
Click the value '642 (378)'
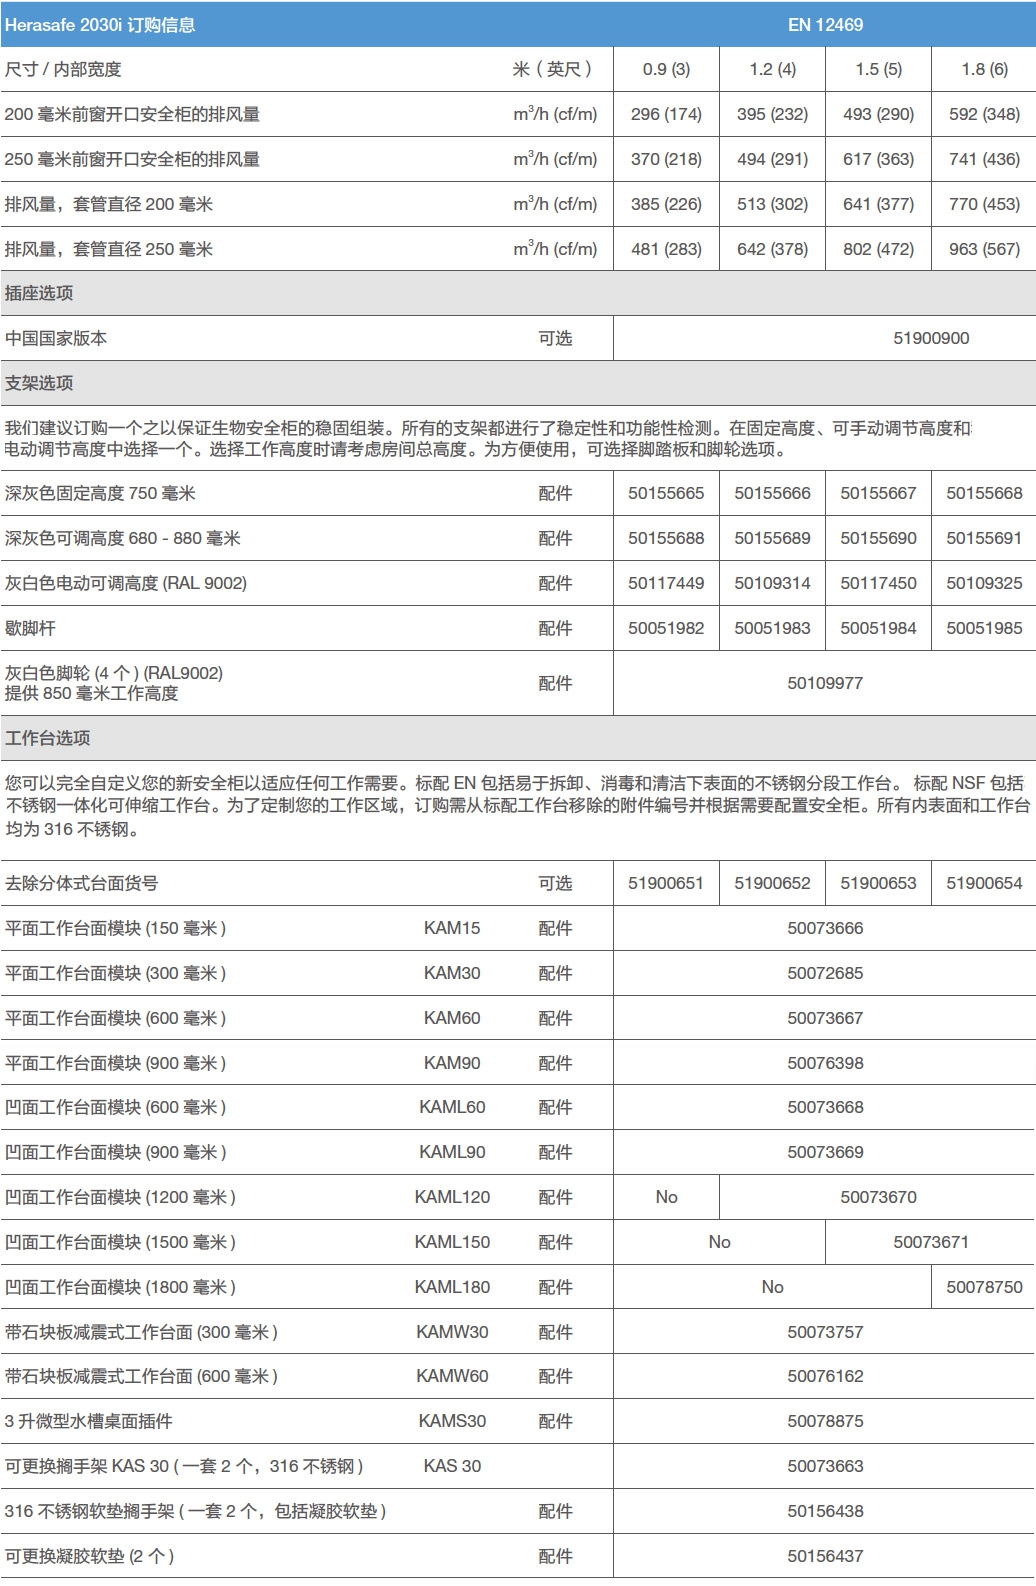[x=772, y=249]
